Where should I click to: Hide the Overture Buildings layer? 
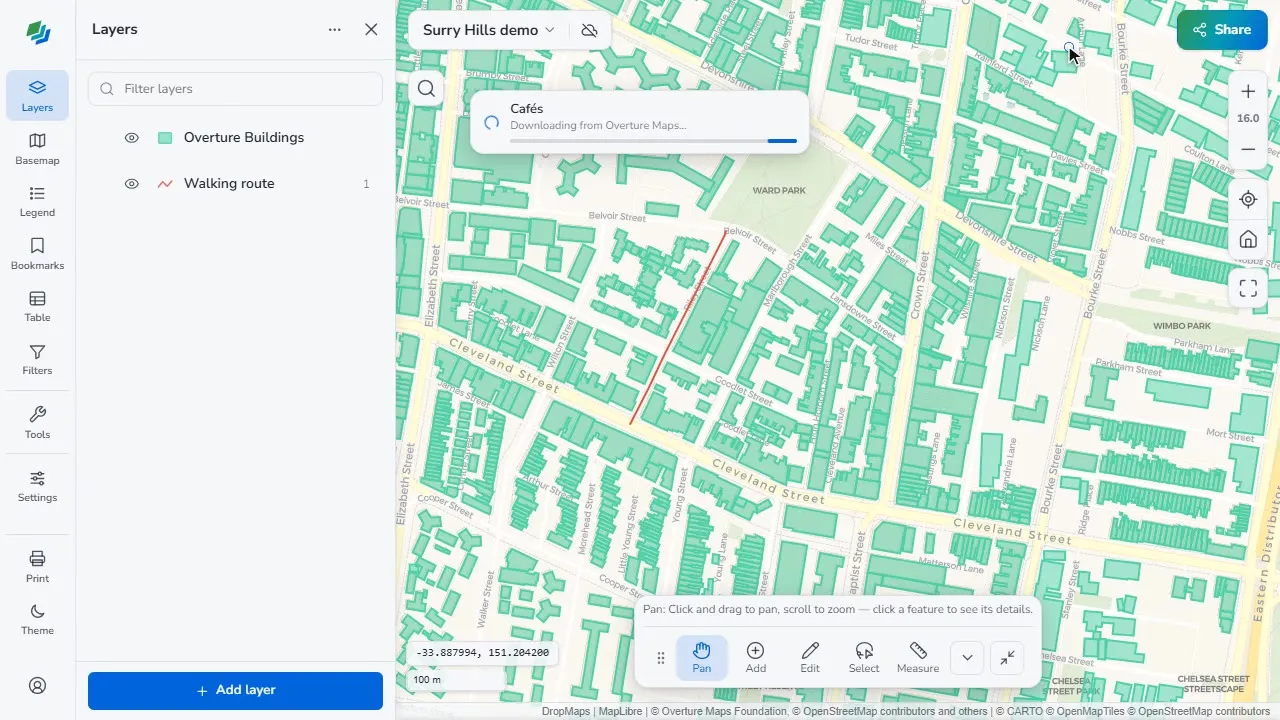click(131, 138)
